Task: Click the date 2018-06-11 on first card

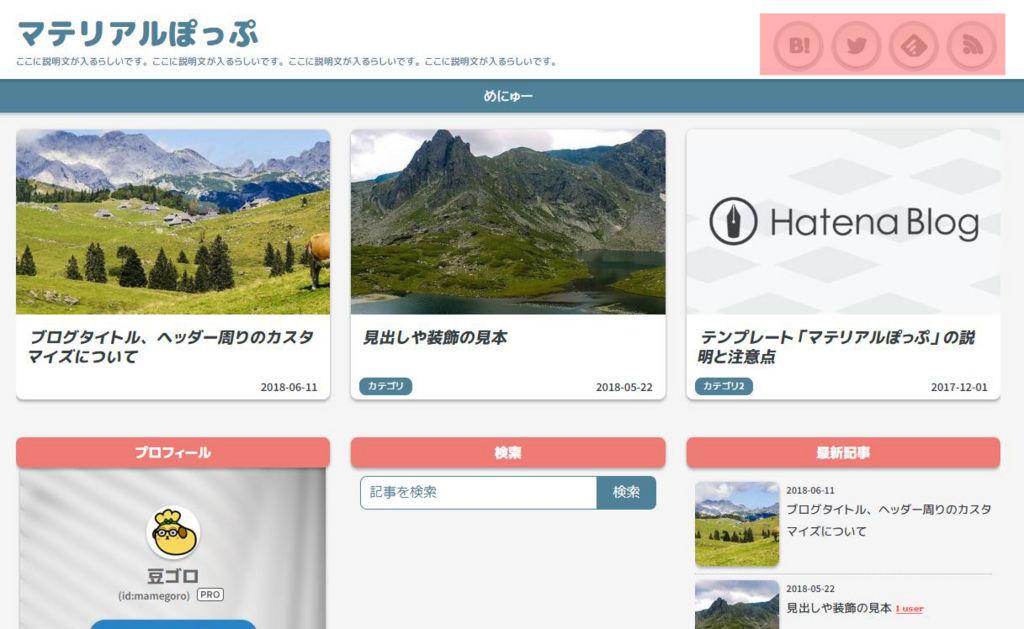Action: click(289, 387)
